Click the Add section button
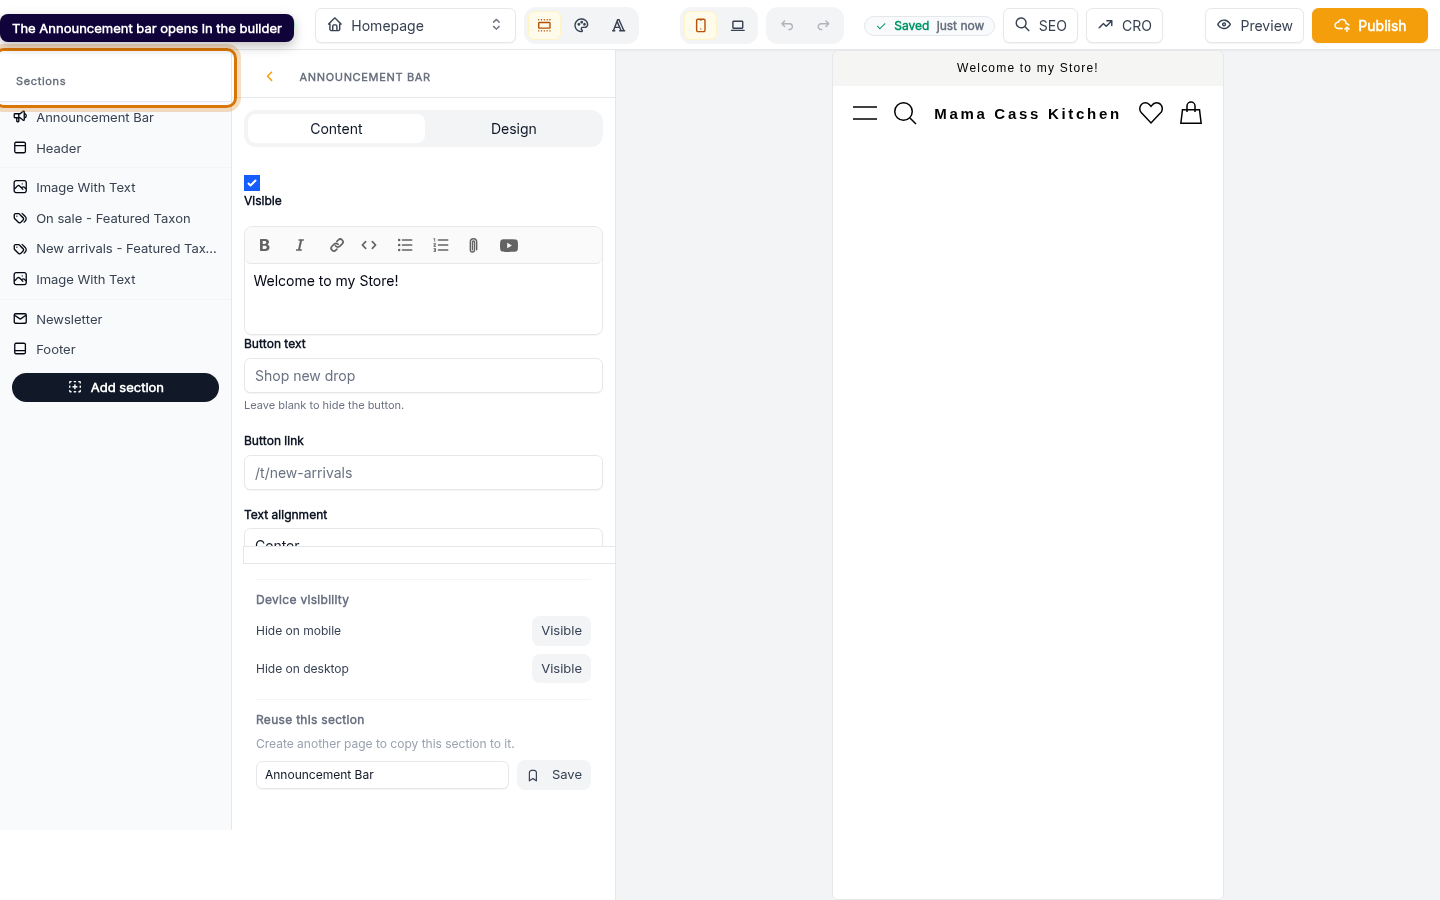The width and height of the screenshot is (1440, 900). [x=115, y=387]
